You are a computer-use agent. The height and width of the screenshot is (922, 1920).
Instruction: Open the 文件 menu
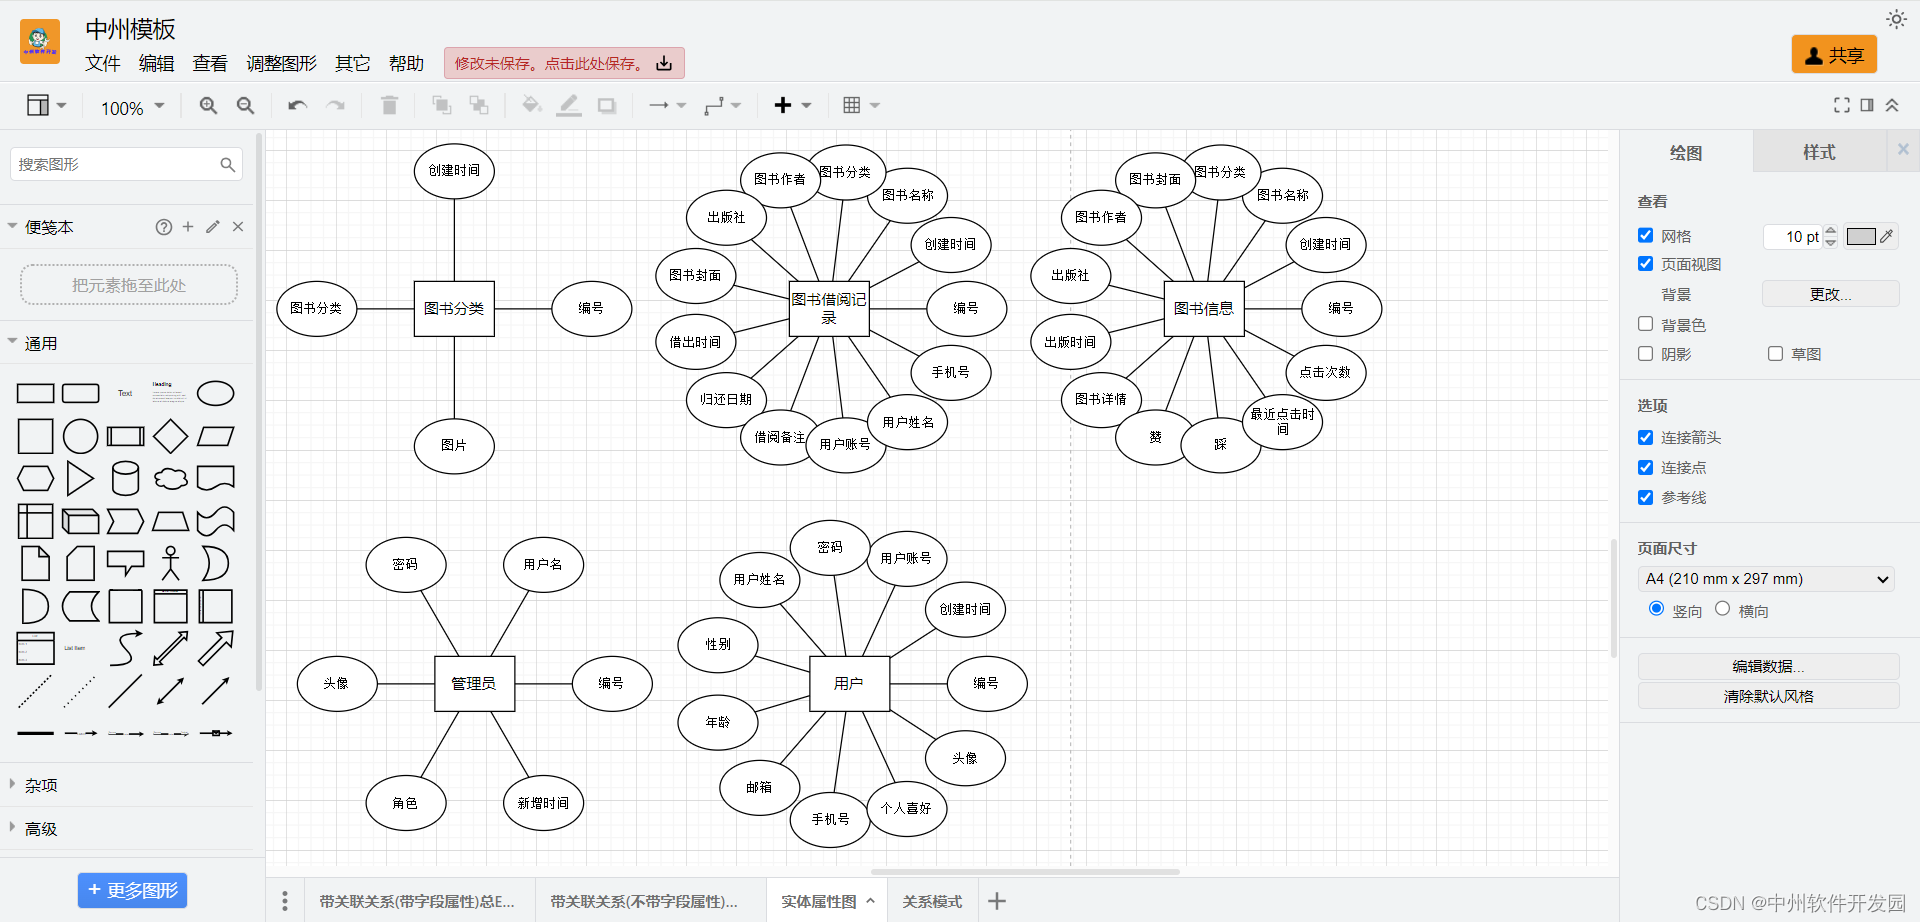click(x=102, y=63)
